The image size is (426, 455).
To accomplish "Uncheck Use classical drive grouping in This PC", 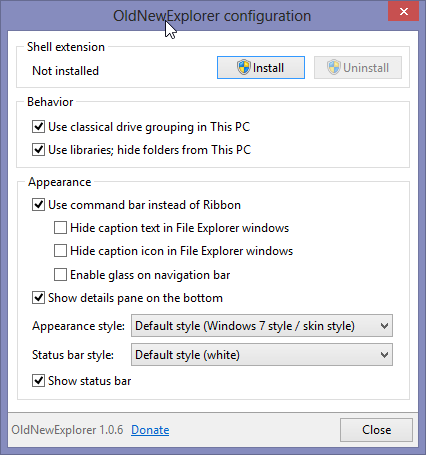I will (39, 127).
